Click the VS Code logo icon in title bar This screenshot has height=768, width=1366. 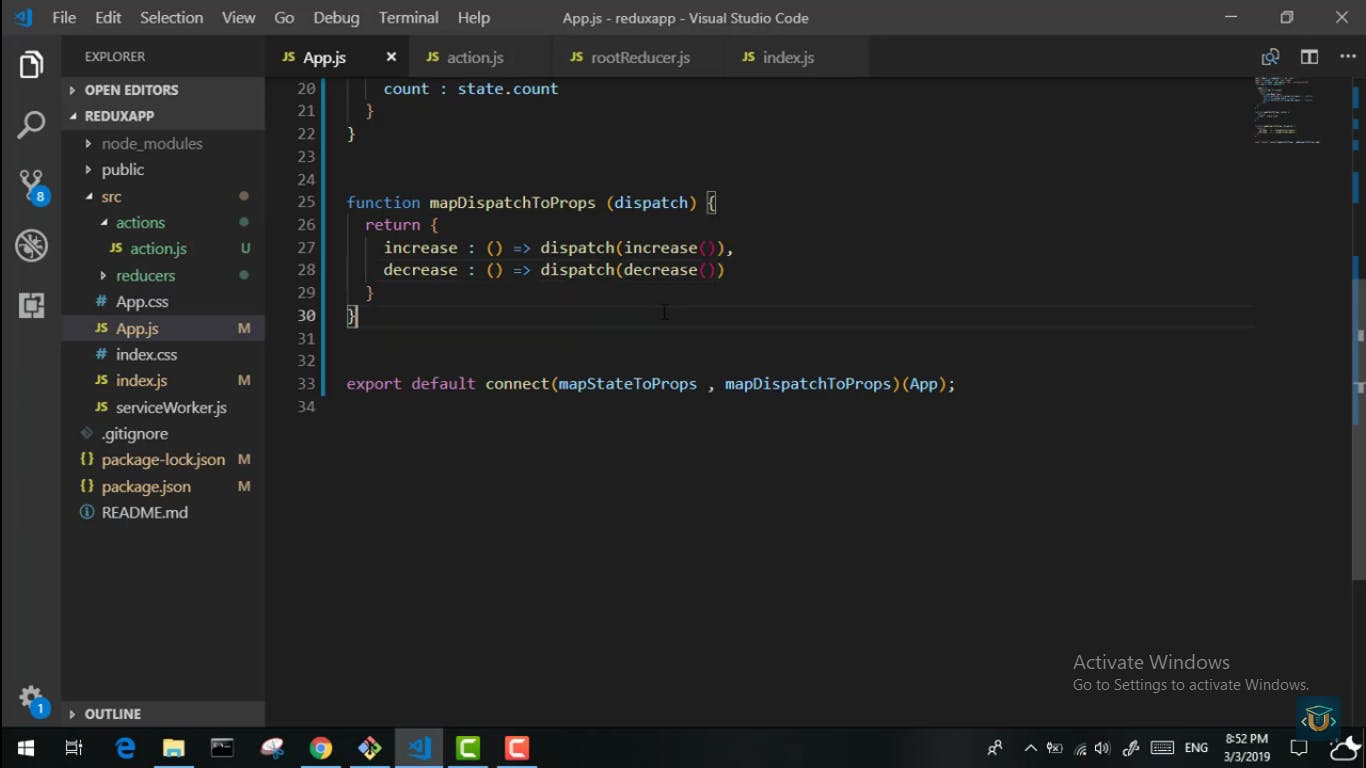coord(23,18)
